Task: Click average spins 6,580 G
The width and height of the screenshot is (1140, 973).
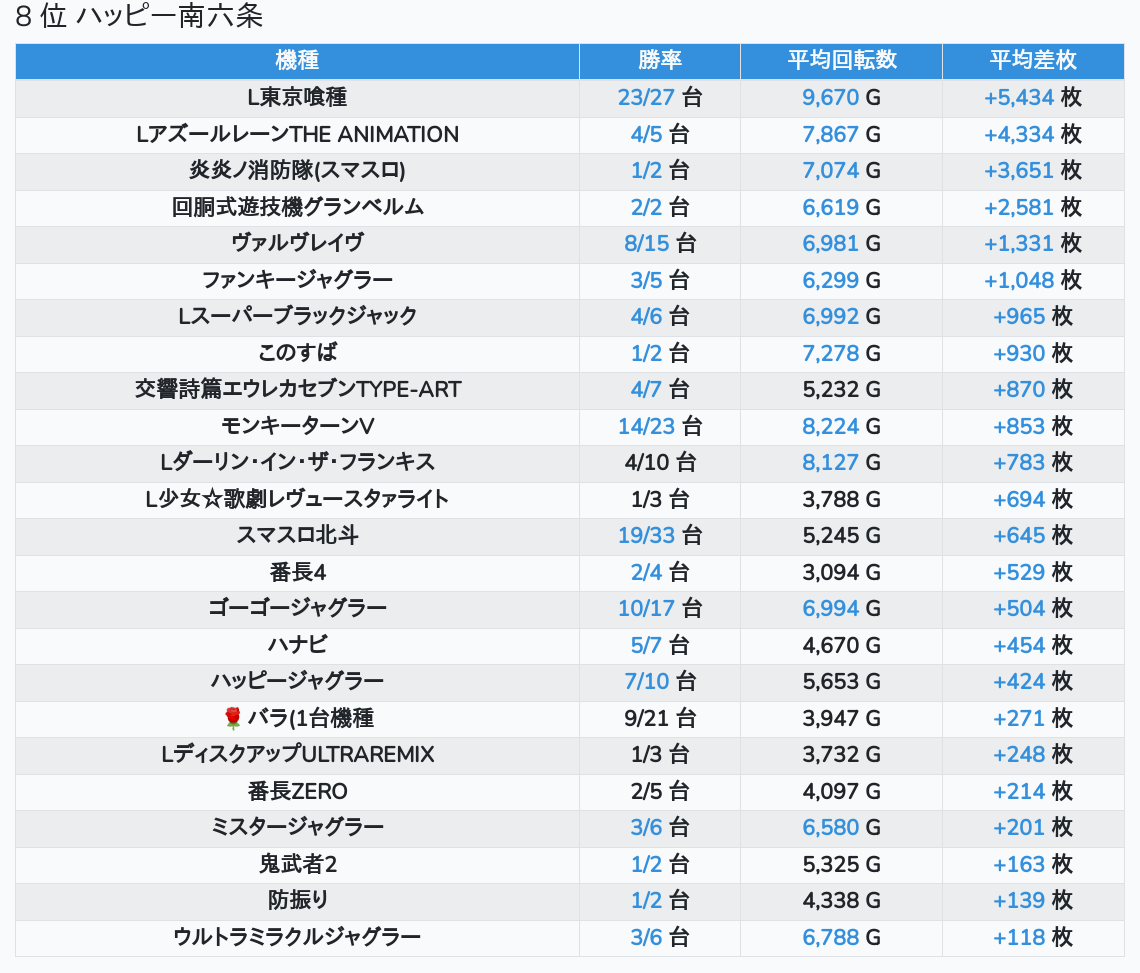Action: pos(842,828)
